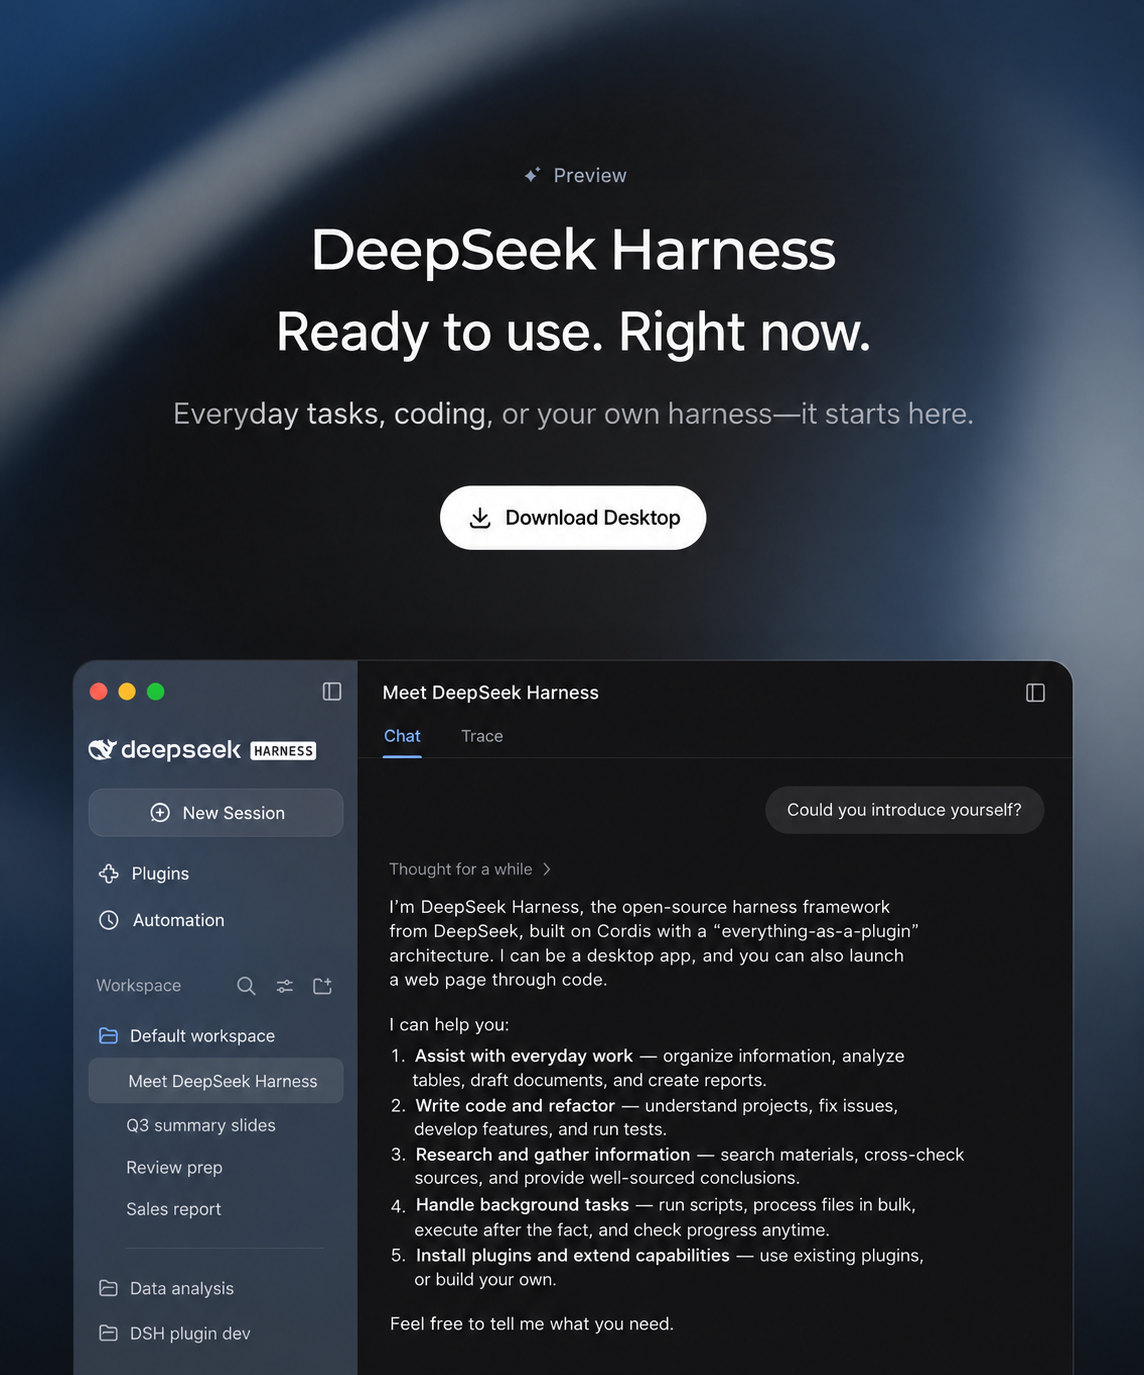The height and width of the screenshot is (1375, 1144).
Task: Click the Automation clock icon
Action: [x=109, y=920]
